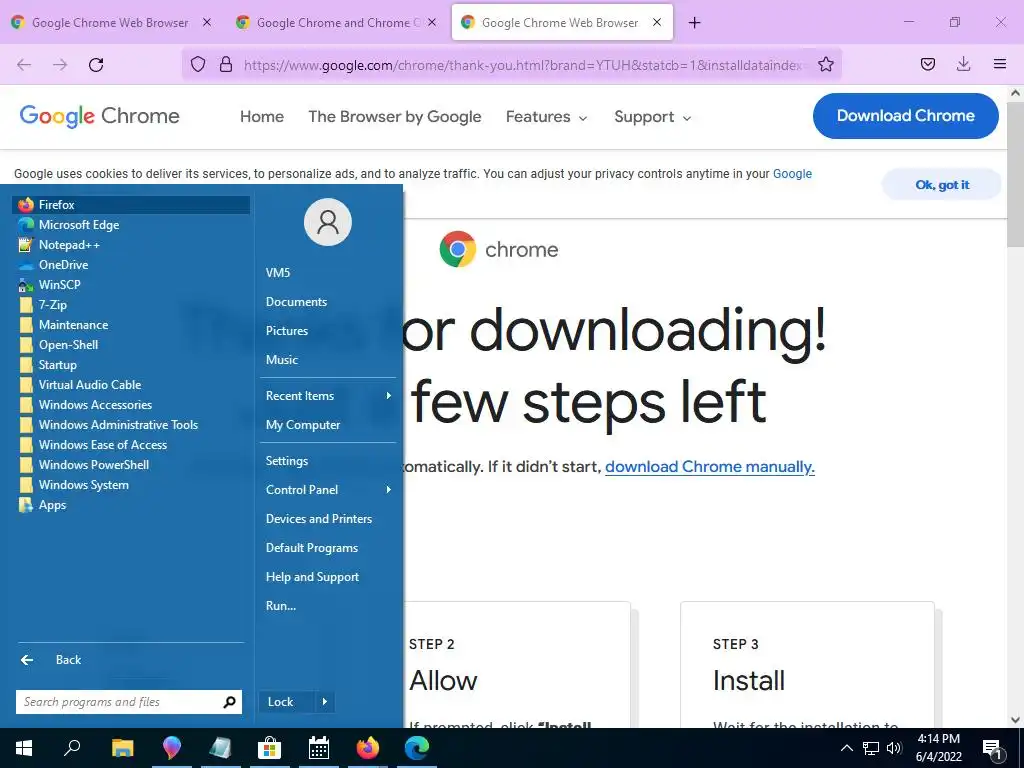Open the Home nav link
The width and height of the screenshot is (1024, 768).
point(262,116)
